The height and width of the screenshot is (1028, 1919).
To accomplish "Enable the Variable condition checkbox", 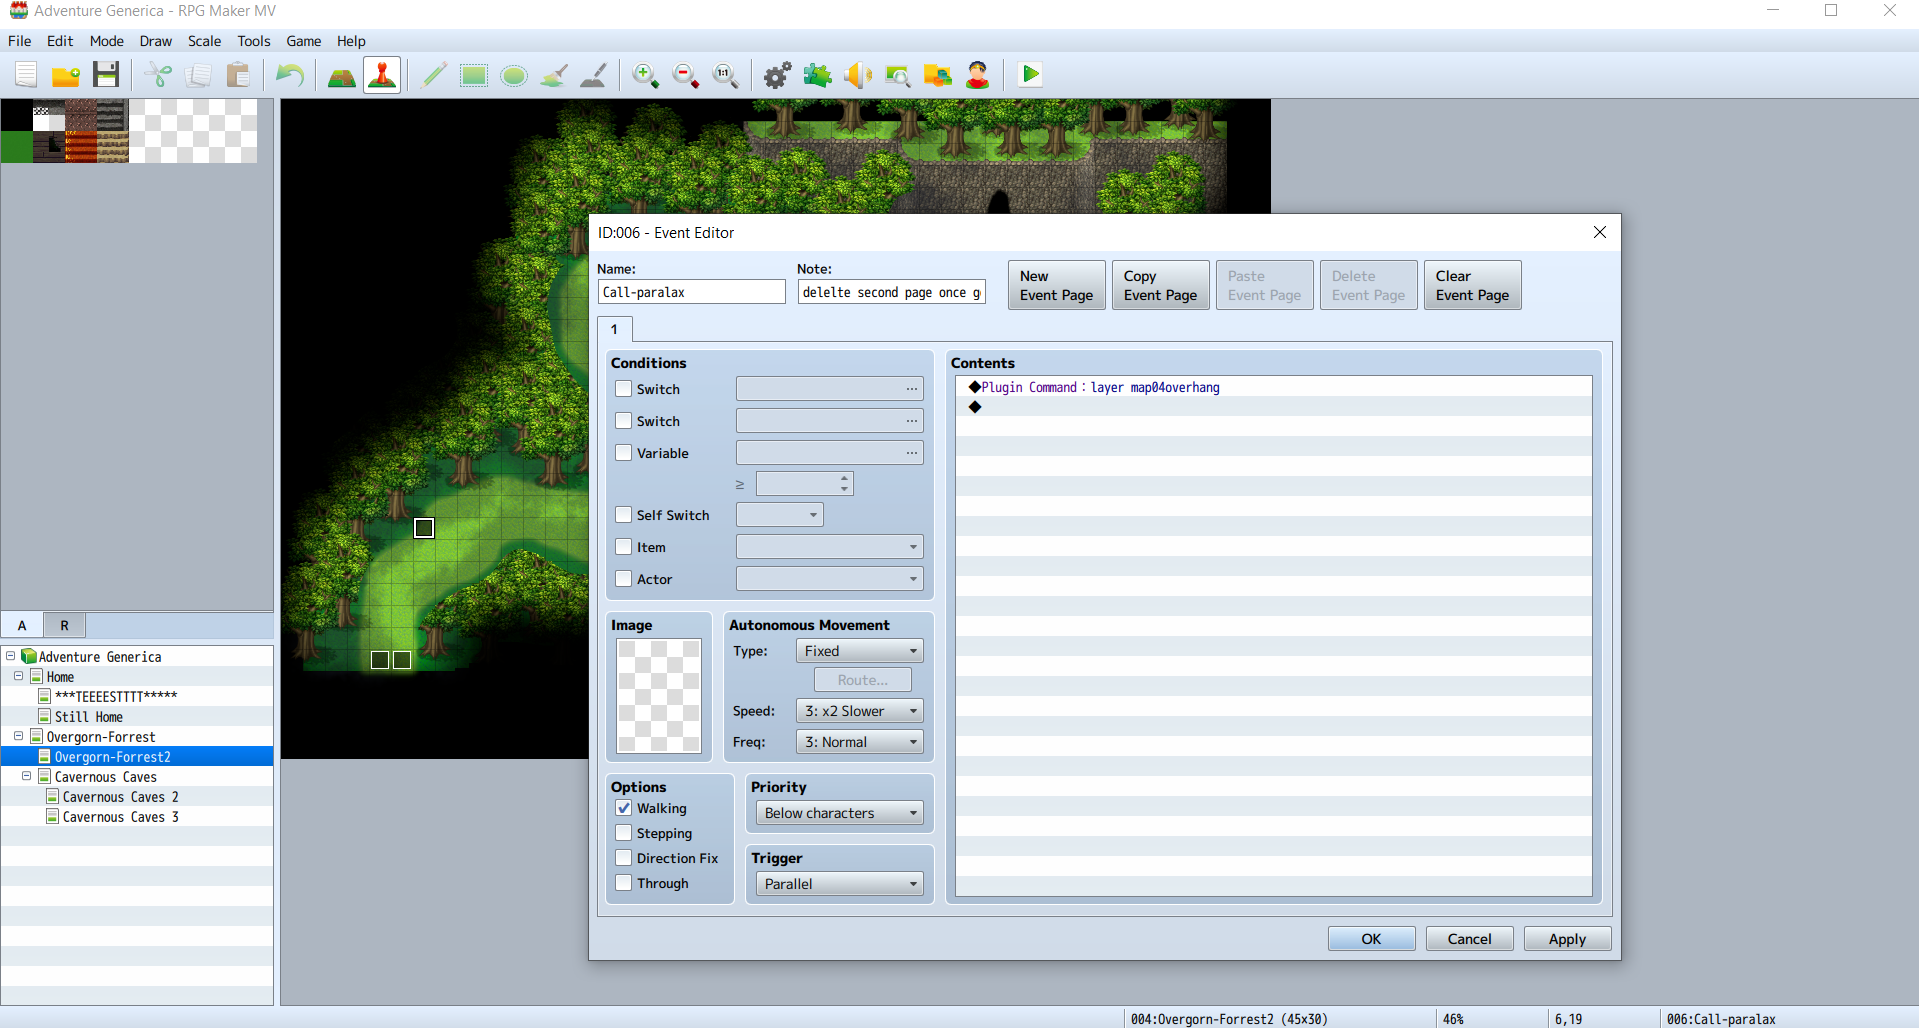I will pyautogui.click(x=624, y=453).
